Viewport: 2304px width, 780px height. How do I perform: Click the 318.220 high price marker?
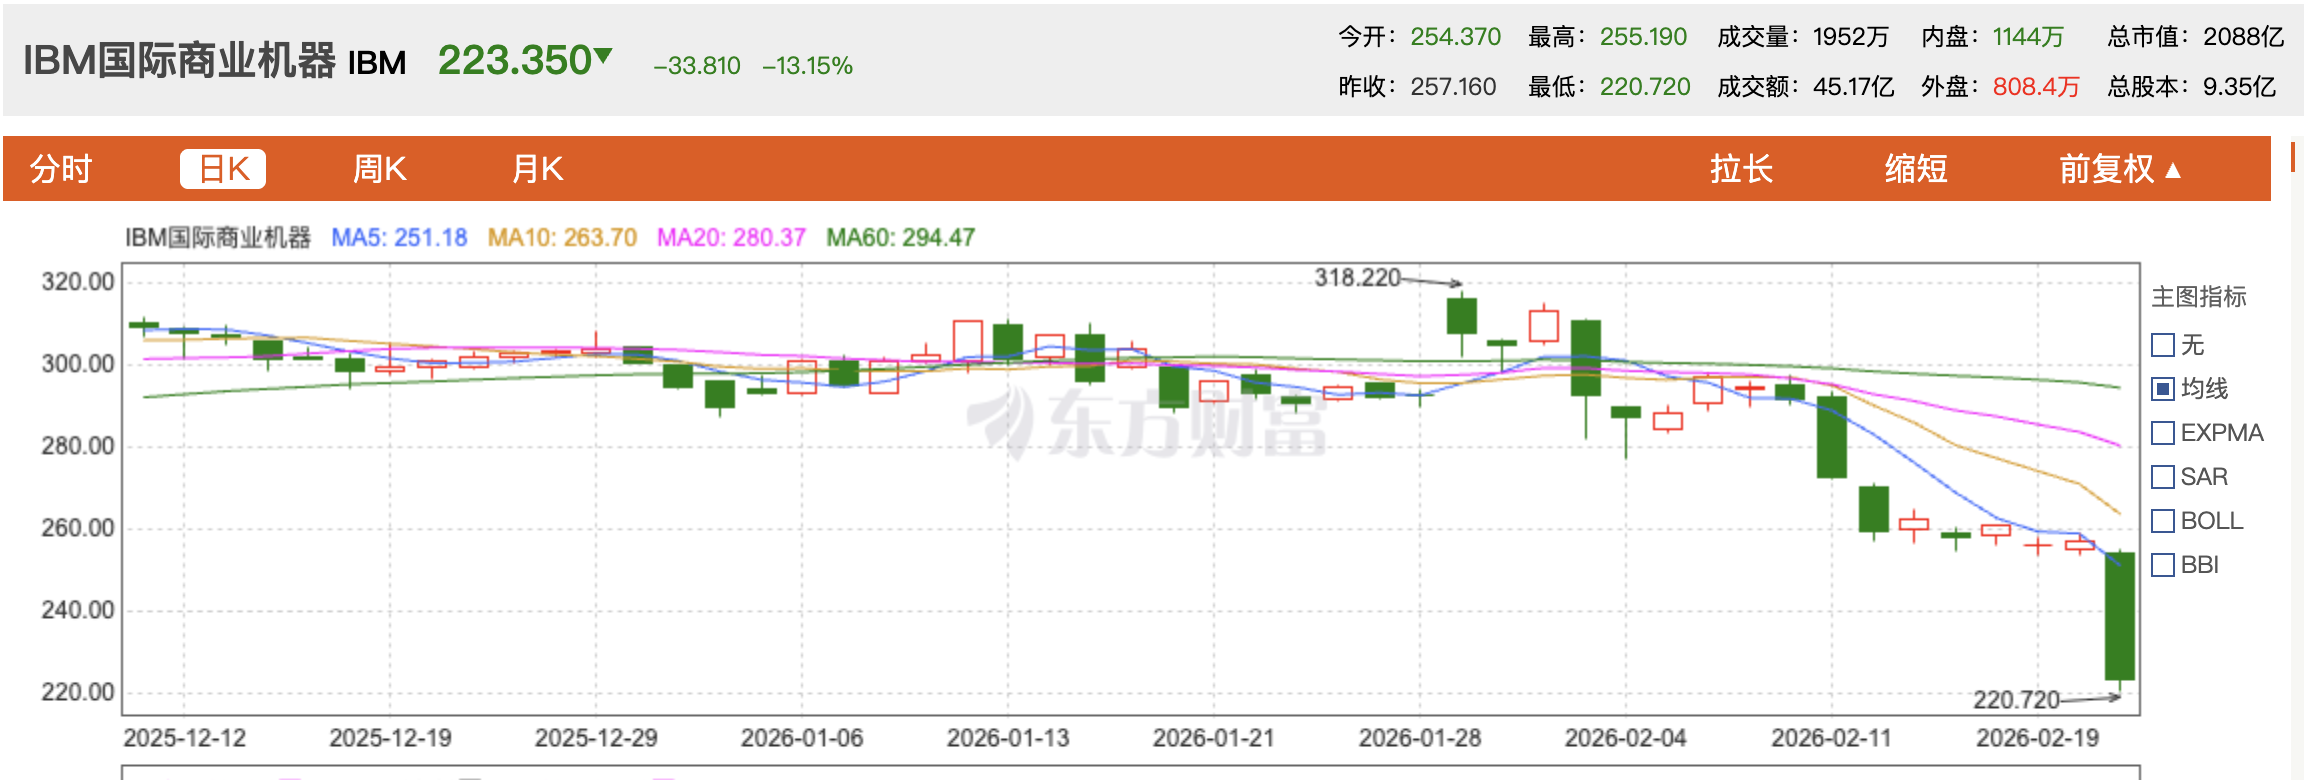pyautogui.click(x=1357, y=277)
